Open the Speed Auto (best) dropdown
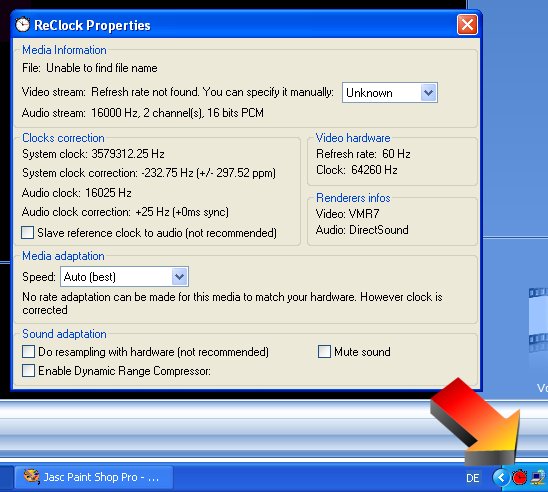Viewport: 548px width, 492px height. point(124,277)
